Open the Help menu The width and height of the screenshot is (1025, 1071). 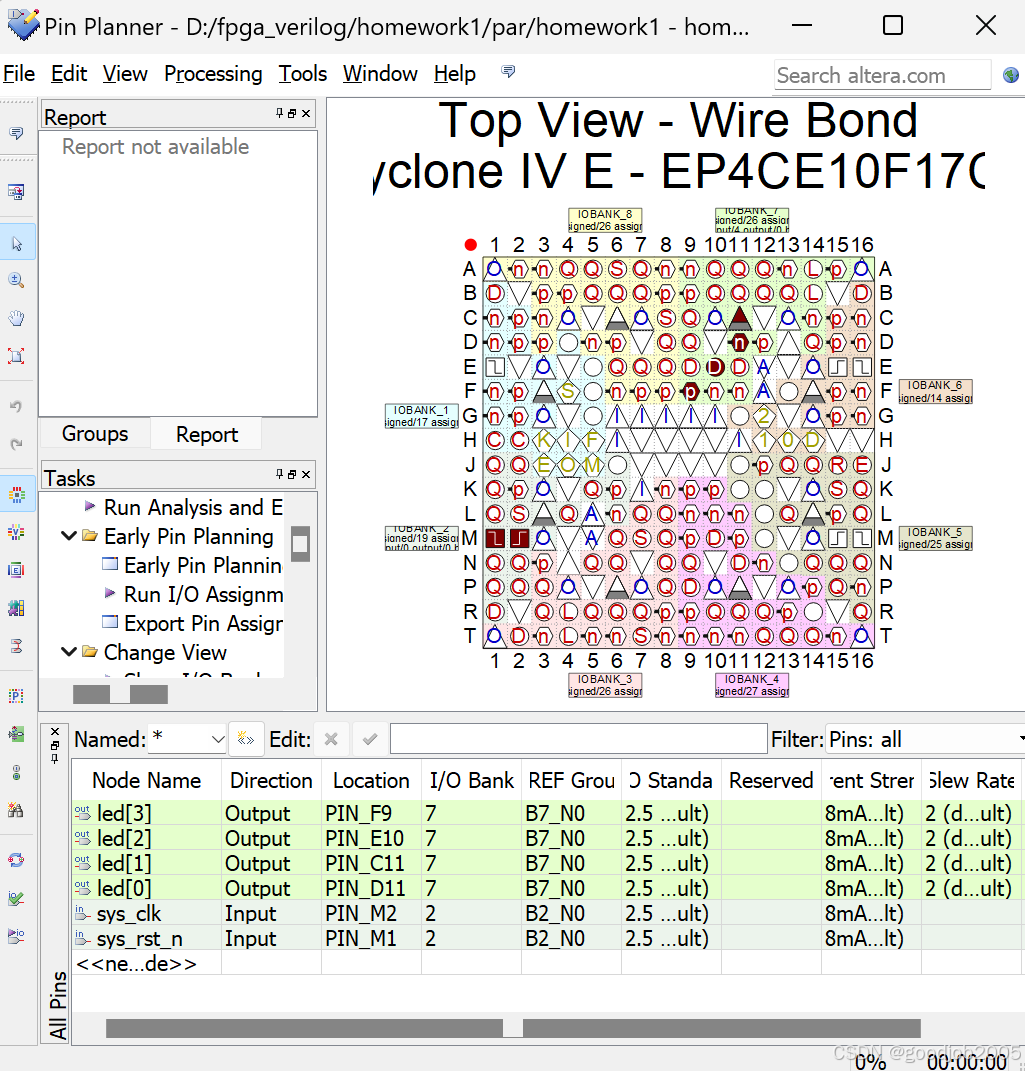(x=454, y=73)
